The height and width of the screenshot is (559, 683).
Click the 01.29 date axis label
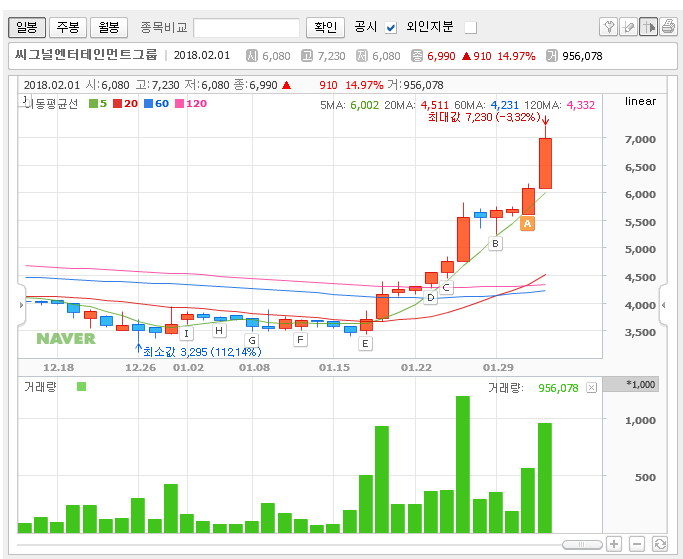[498, 367]
